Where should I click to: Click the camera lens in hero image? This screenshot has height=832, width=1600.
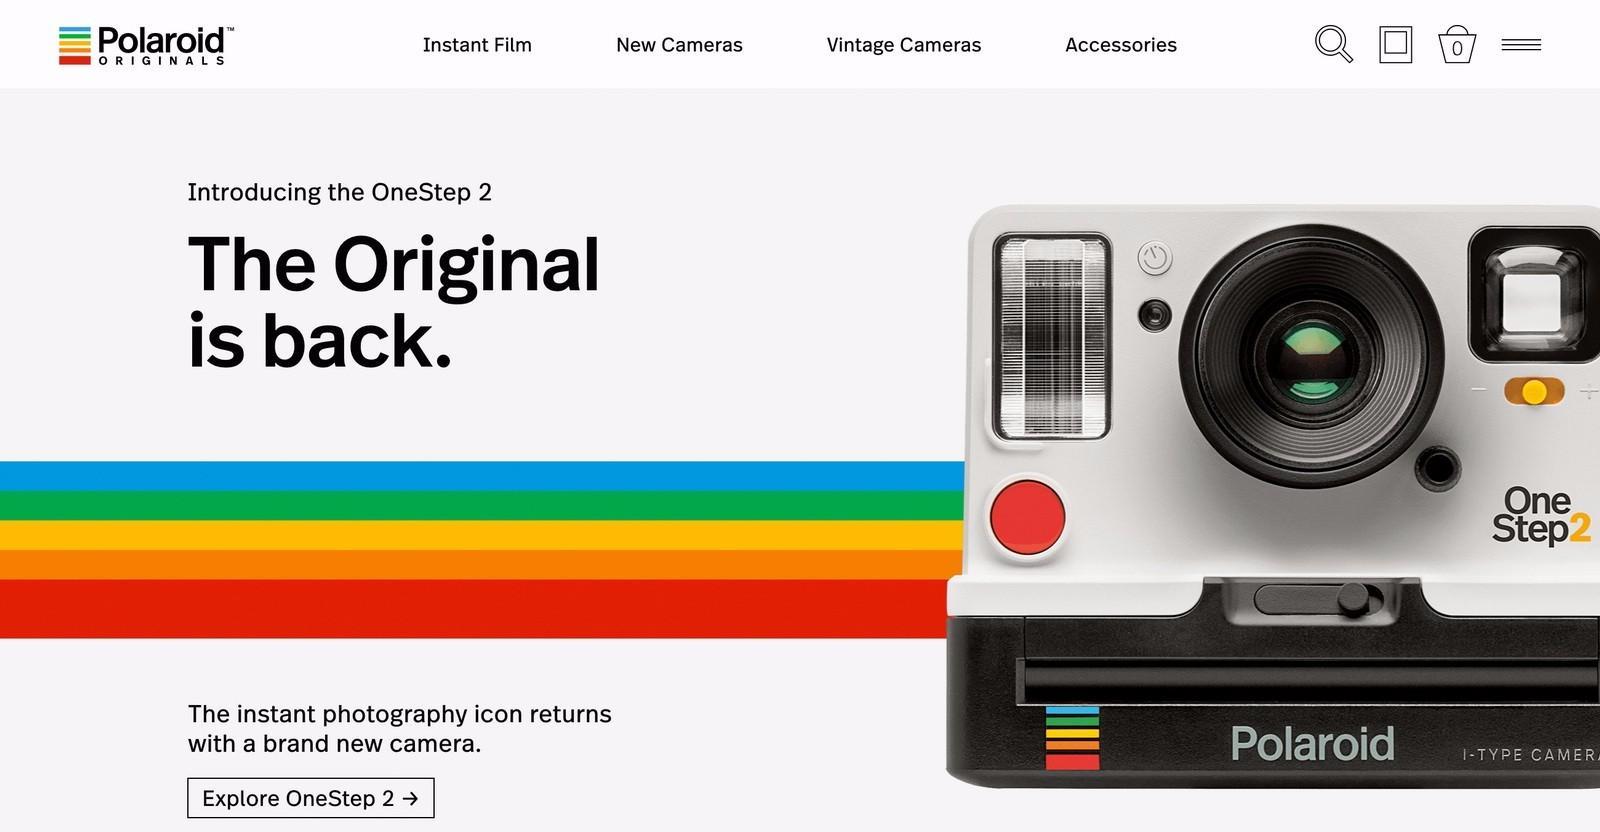tap(1312, 357)
